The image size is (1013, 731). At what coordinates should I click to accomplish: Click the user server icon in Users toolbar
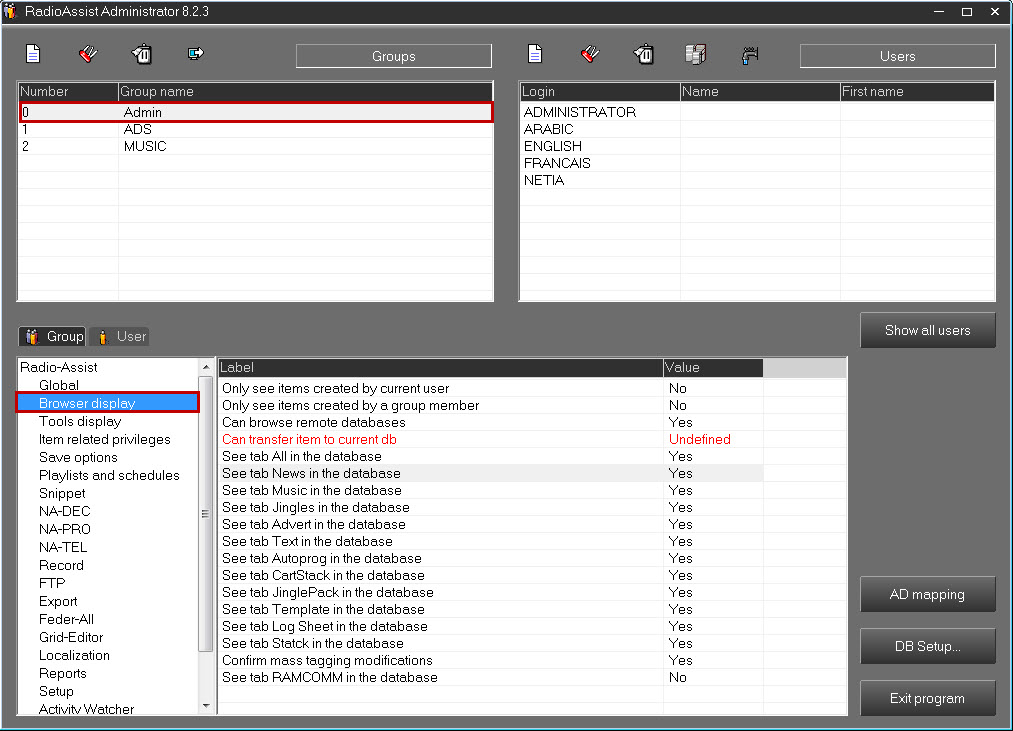696,54
